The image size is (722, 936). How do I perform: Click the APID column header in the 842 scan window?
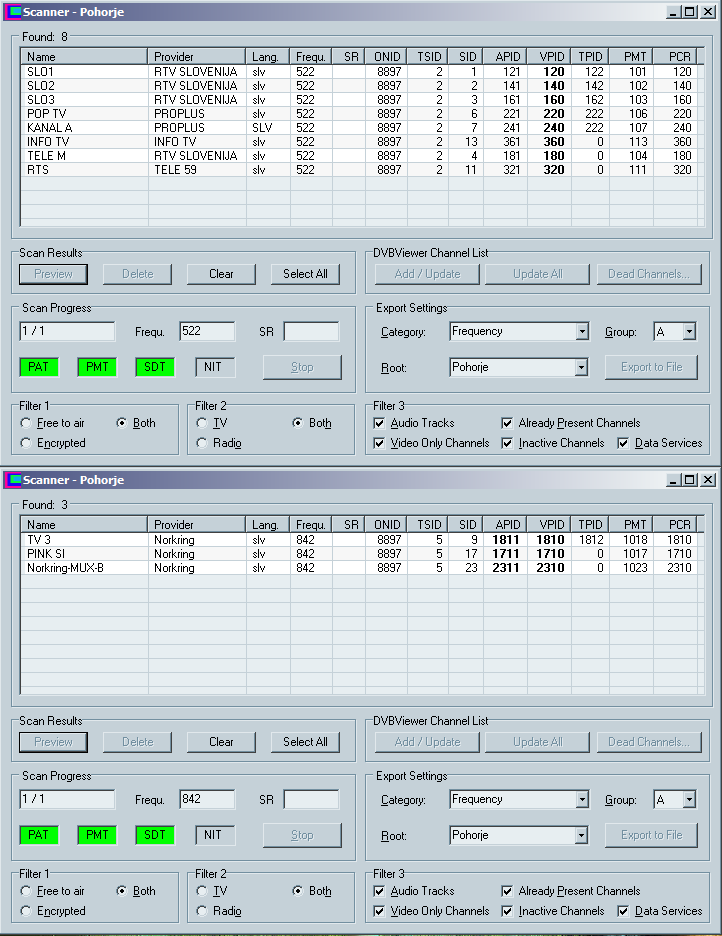coord(505,525)
